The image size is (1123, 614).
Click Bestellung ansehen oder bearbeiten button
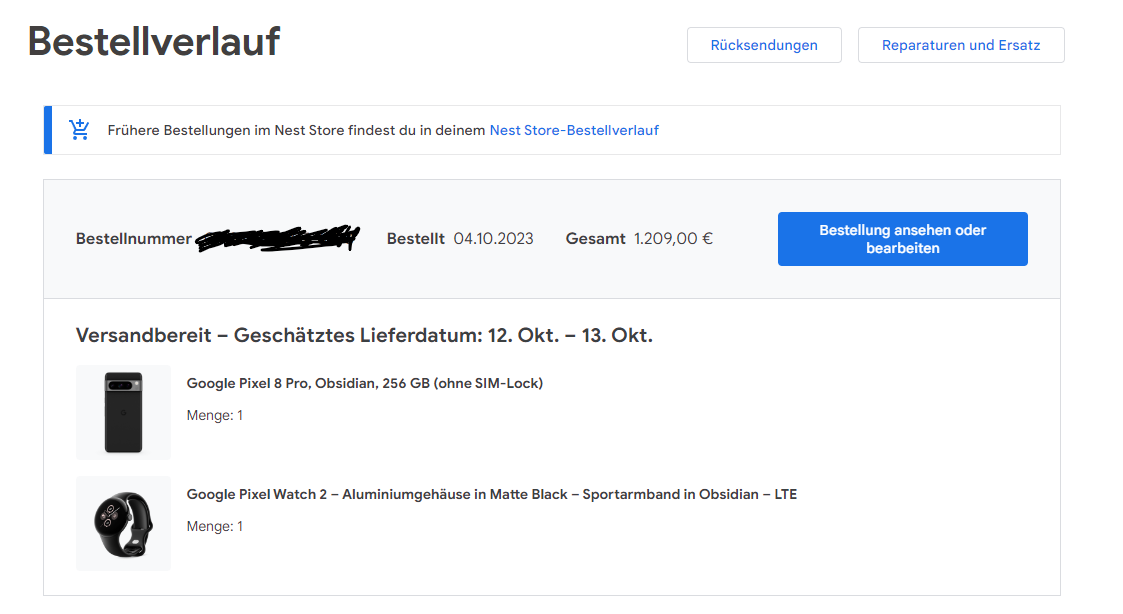pyautogui.click(x=902, y=239)
